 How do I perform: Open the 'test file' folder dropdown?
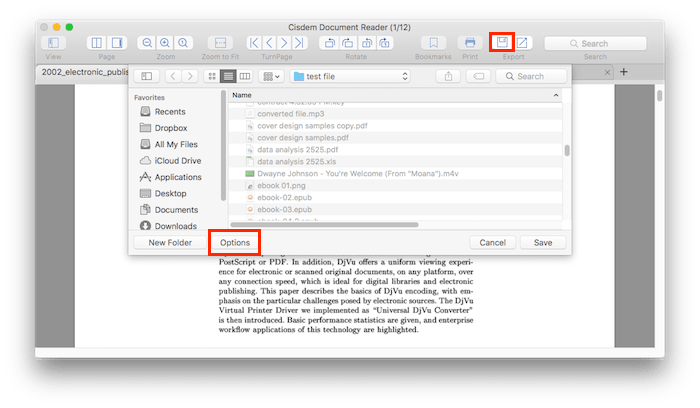(350, 76)
